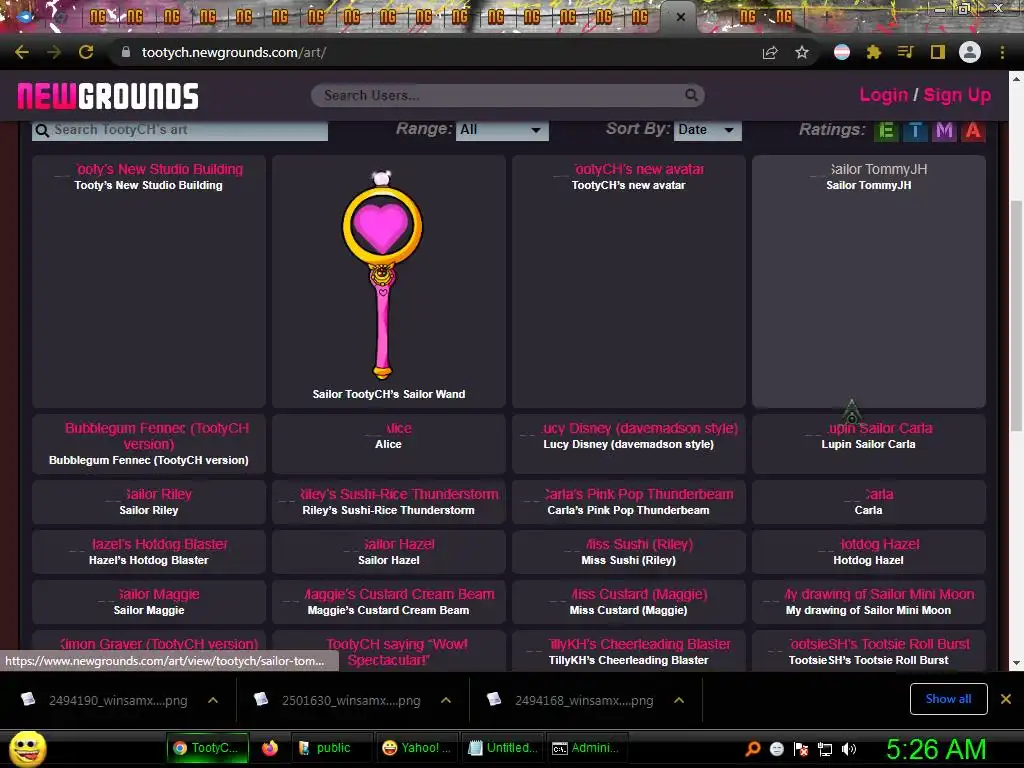Click the Search Users input field
1024x768 pixels.
pos(508,95)
